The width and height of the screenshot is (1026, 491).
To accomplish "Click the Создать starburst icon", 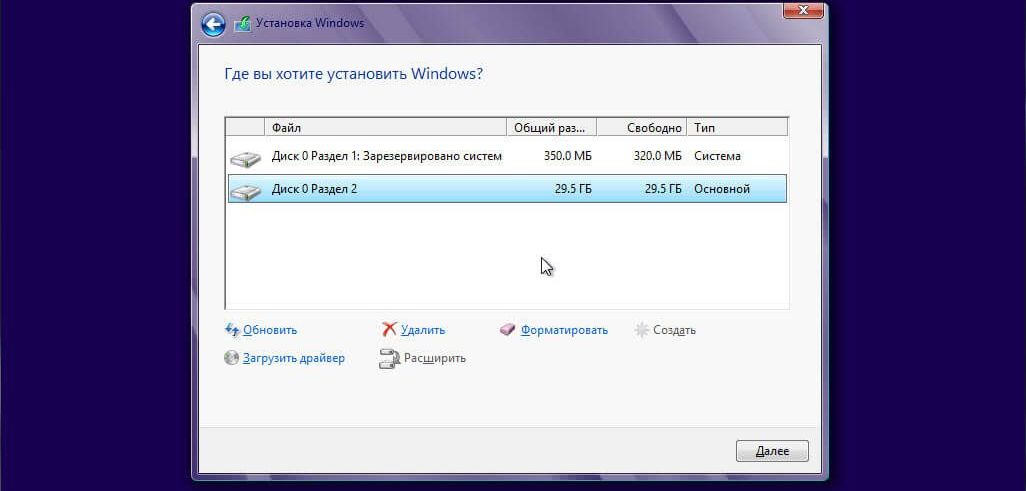I will point(641,330).
